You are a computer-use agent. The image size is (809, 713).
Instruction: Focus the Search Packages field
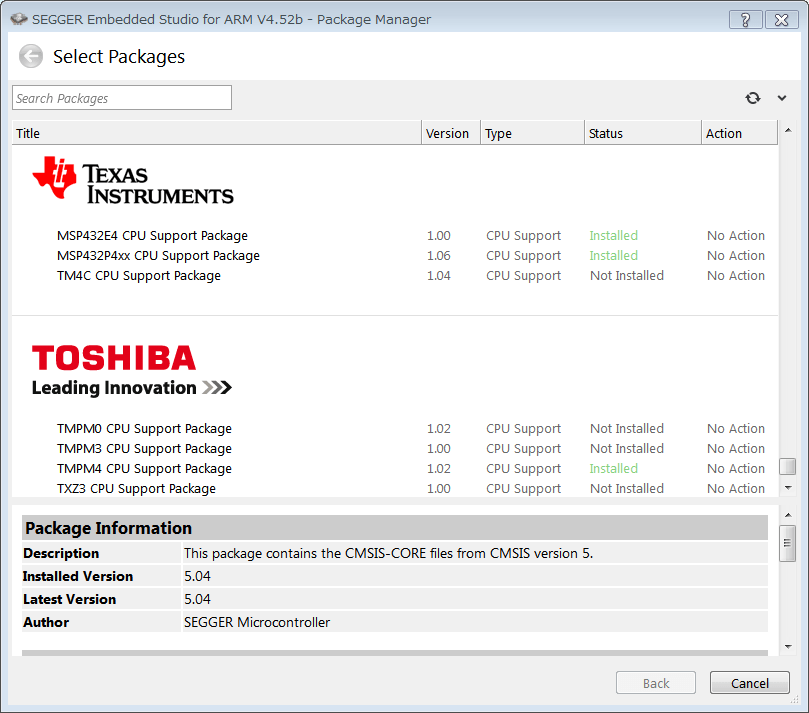click(122, 98)
